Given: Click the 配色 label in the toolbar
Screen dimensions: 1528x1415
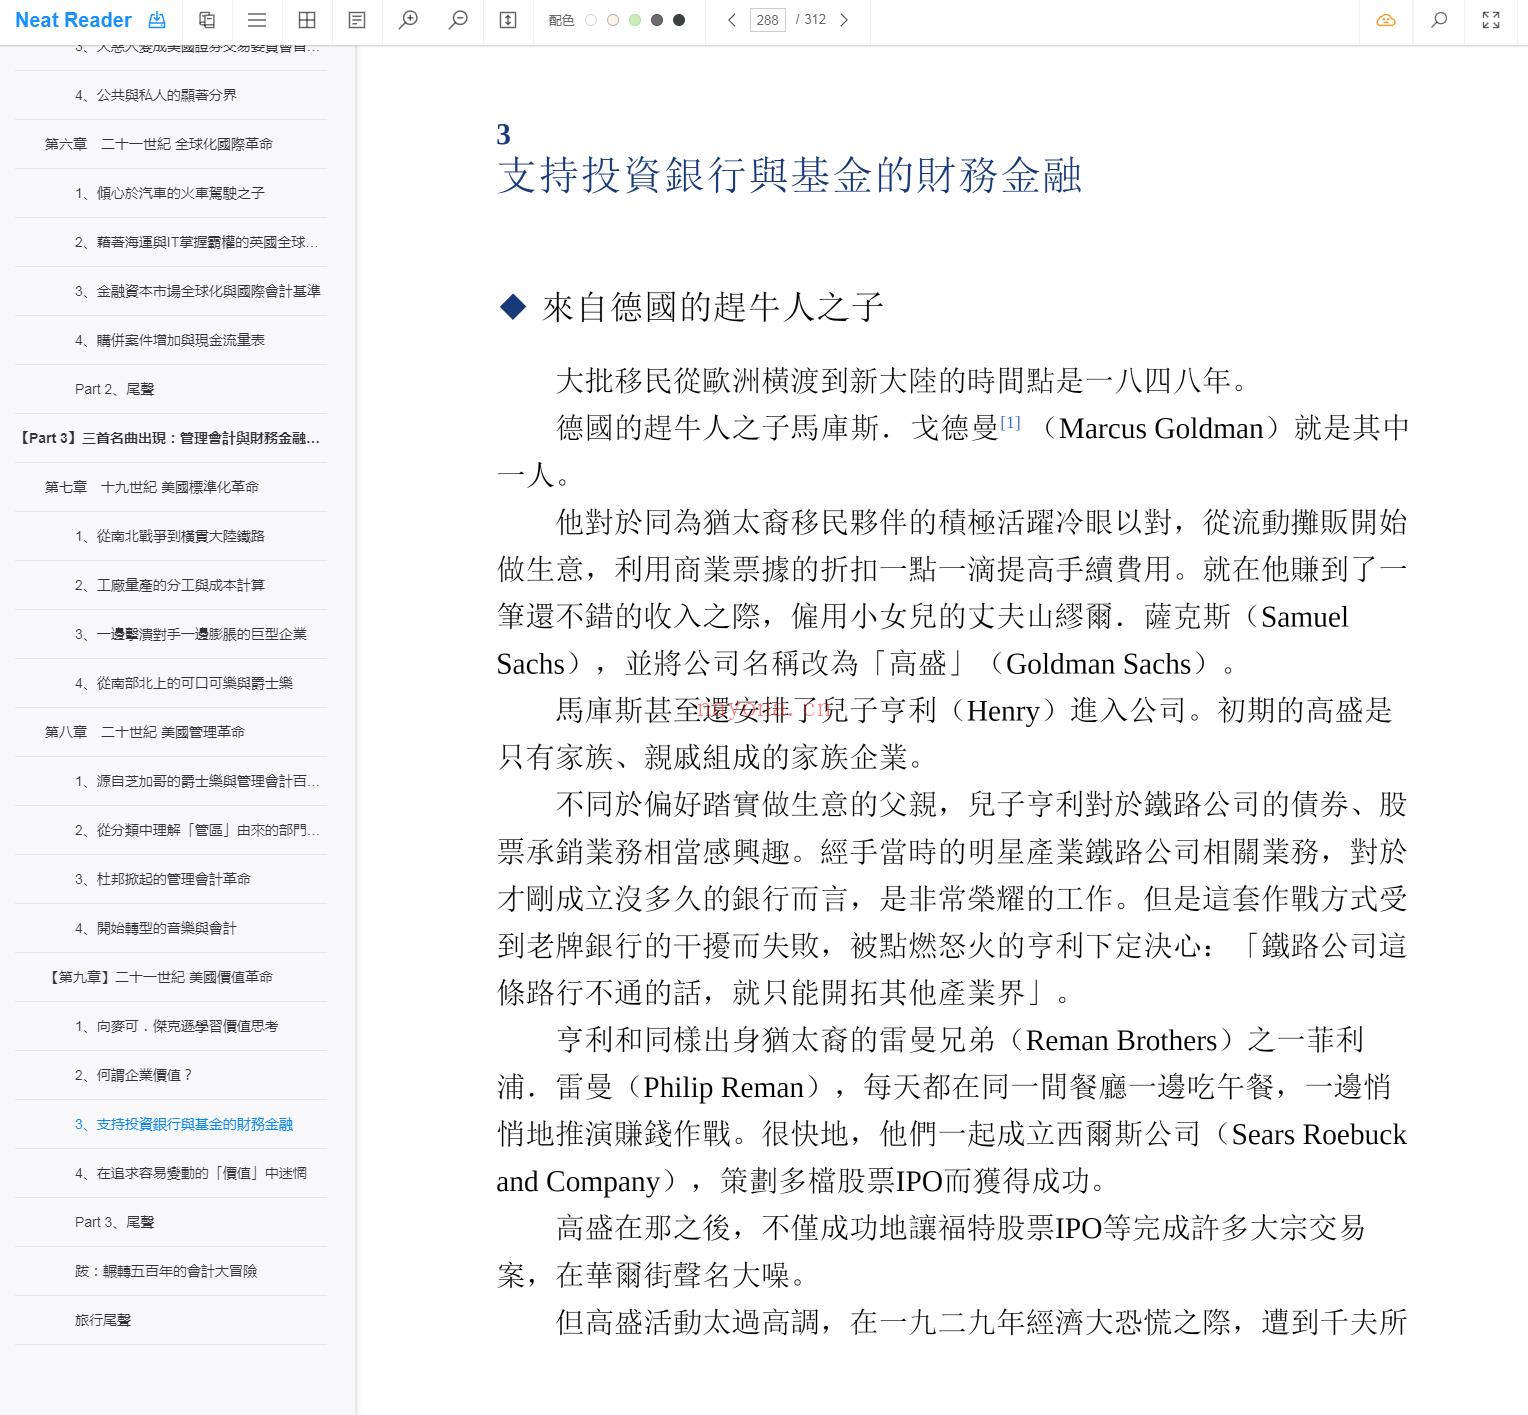Looking at the screenshot, I should point(561,20).
